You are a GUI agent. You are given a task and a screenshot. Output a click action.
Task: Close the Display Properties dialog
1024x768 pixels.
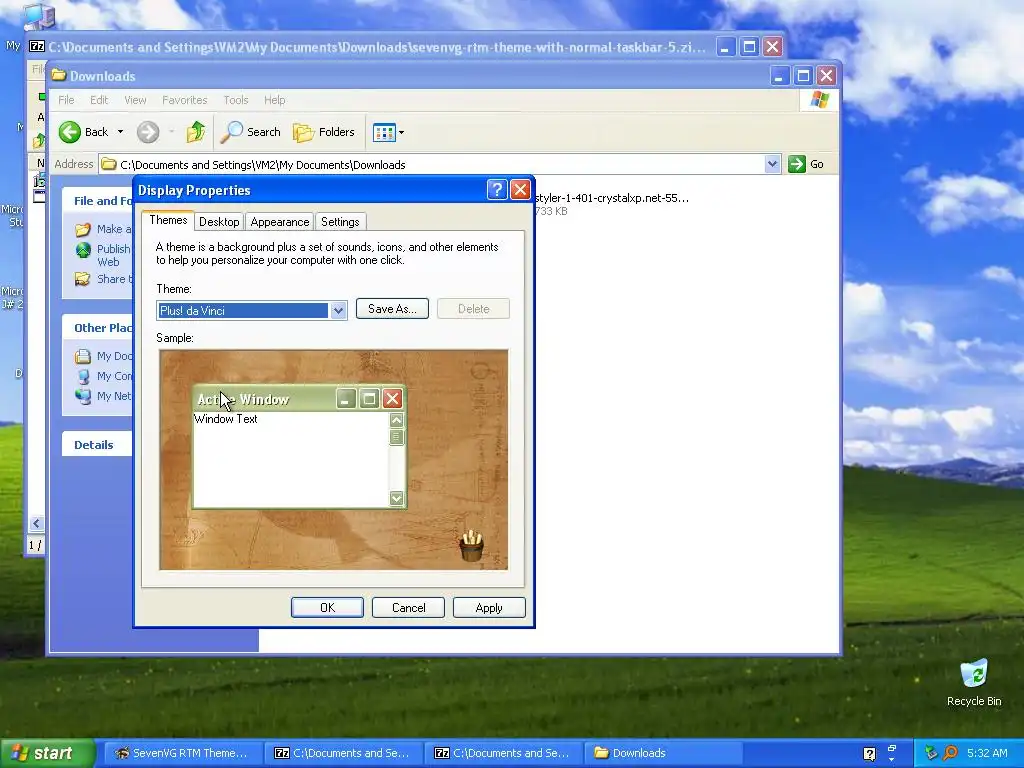(x=520, y=190)
